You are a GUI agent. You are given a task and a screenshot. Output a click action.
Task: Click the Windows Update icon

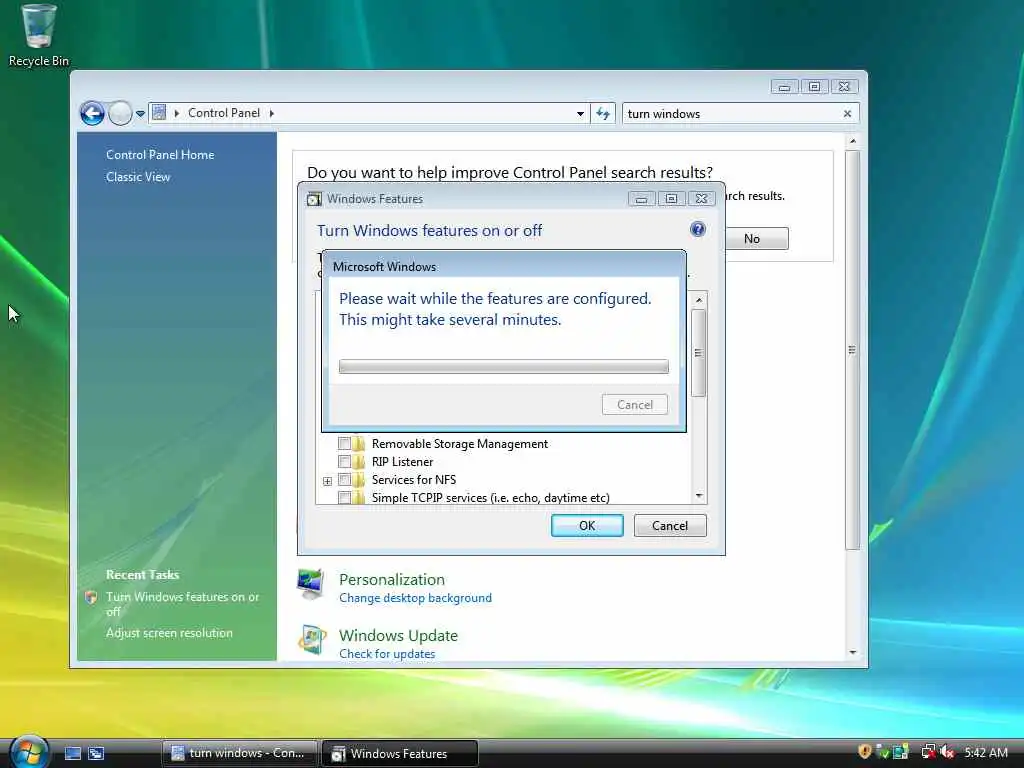[312, 640]
